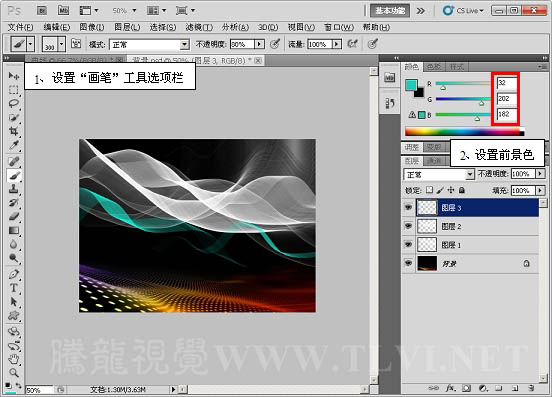Click the color spectrum ramp
Image resolution: width=552 pixels, height=397 pixels.
click(464, 132)
